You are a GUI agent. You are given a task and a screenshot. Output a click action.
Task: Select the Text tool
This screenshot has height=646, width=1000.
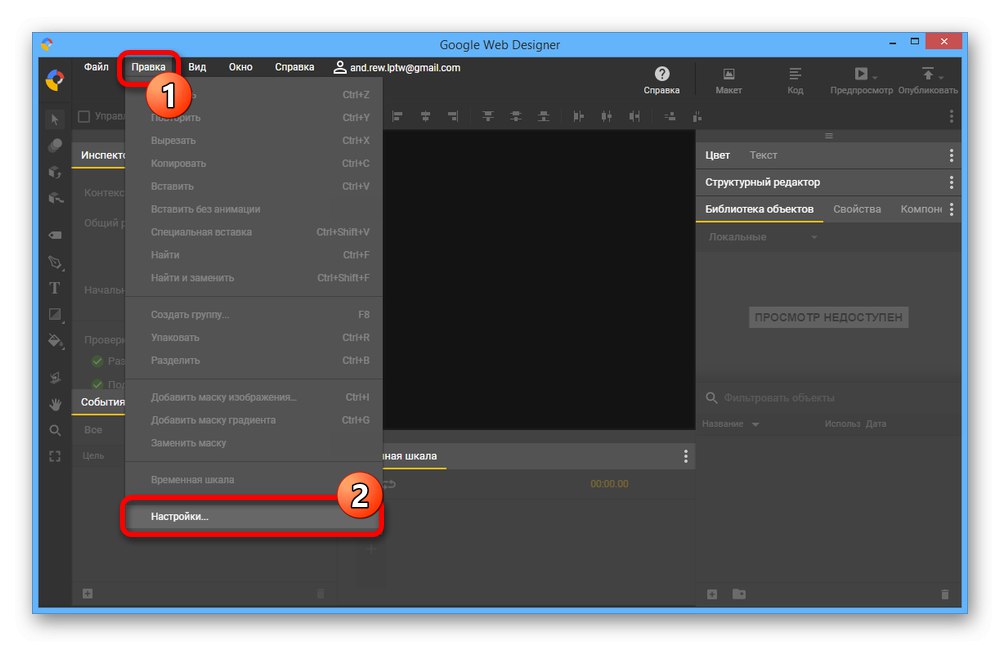coord(55,288)
